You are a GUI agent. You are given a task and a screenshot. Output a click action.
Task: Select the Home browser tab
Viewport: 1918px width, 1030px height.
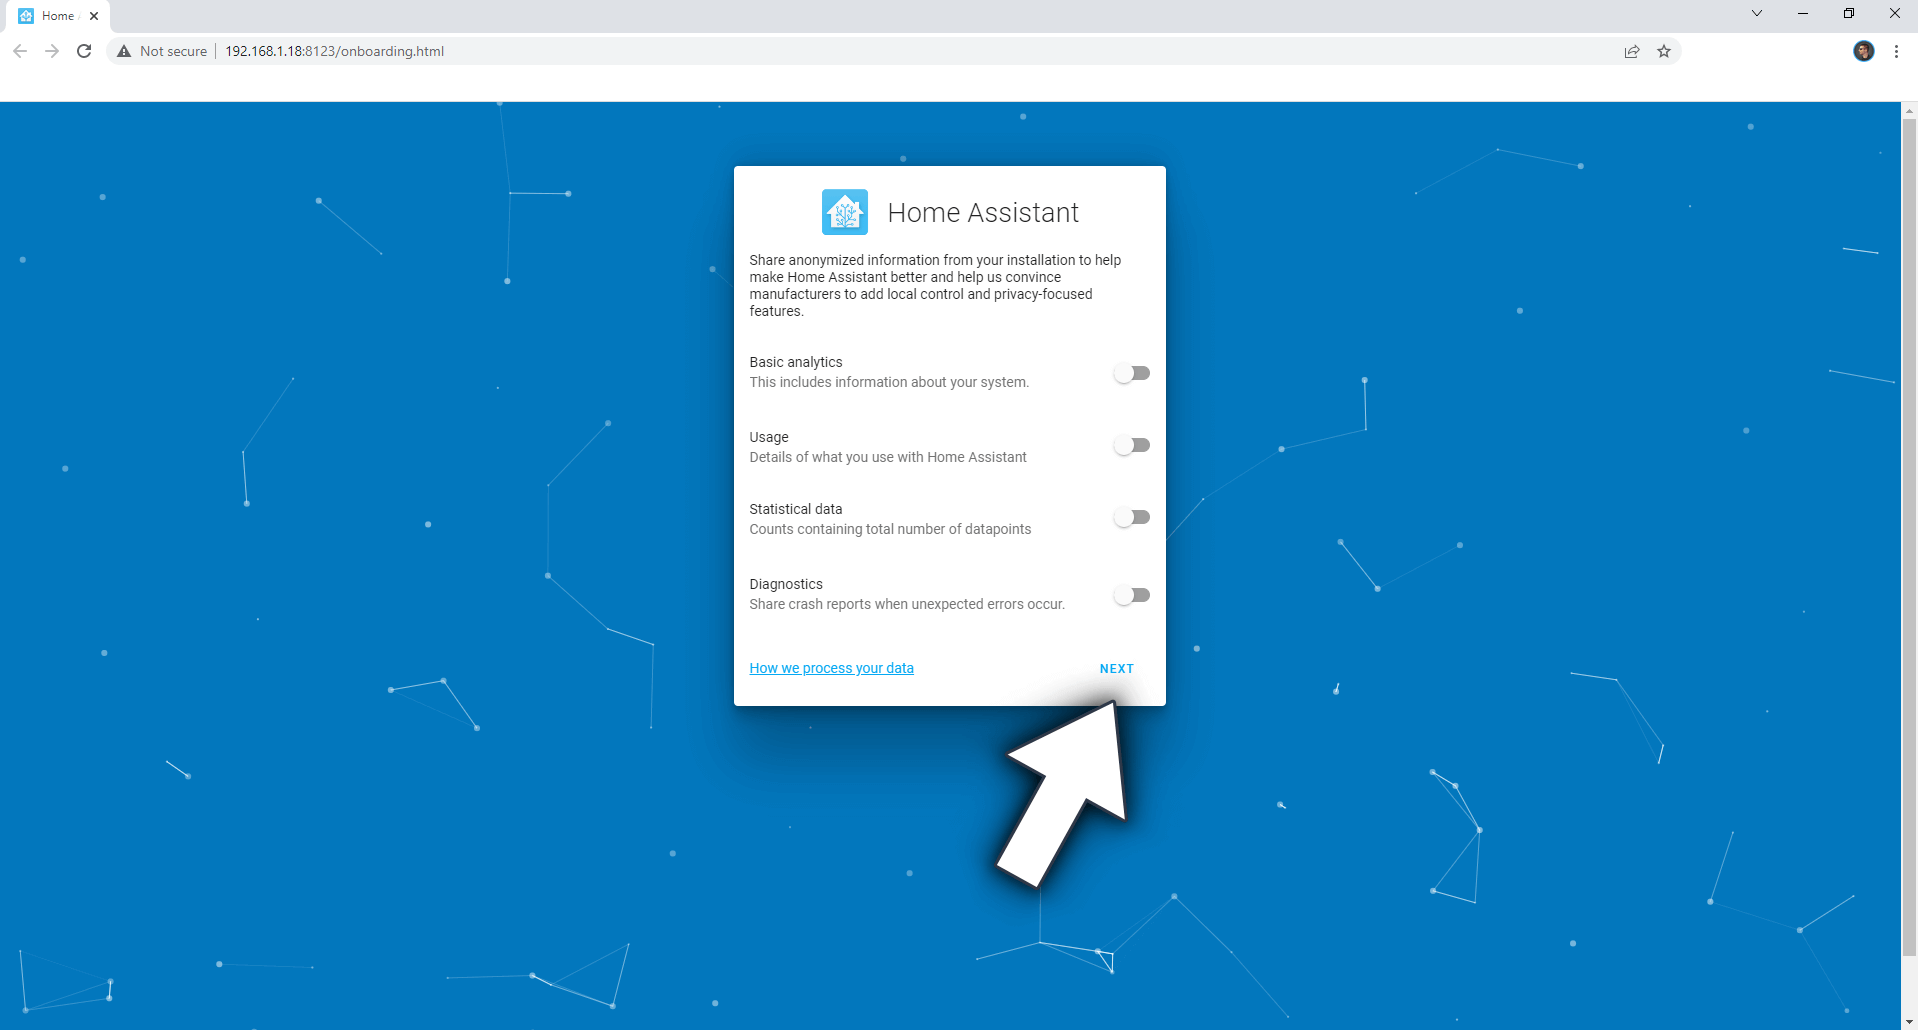[x=58, y=16]
